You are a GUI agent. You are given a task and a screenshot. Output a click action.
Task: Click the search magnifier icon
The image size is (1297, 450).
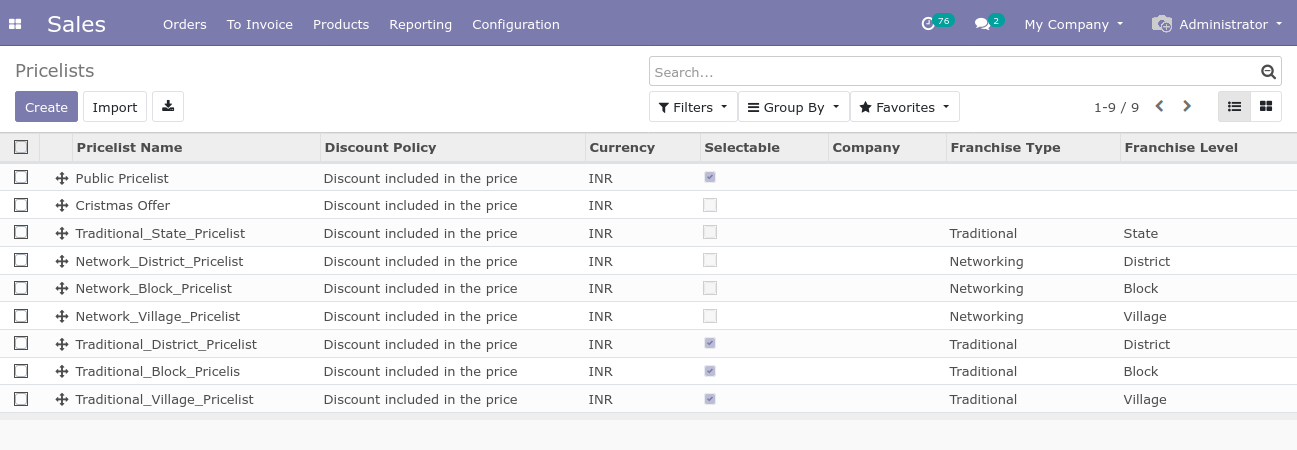(1268, 72)
